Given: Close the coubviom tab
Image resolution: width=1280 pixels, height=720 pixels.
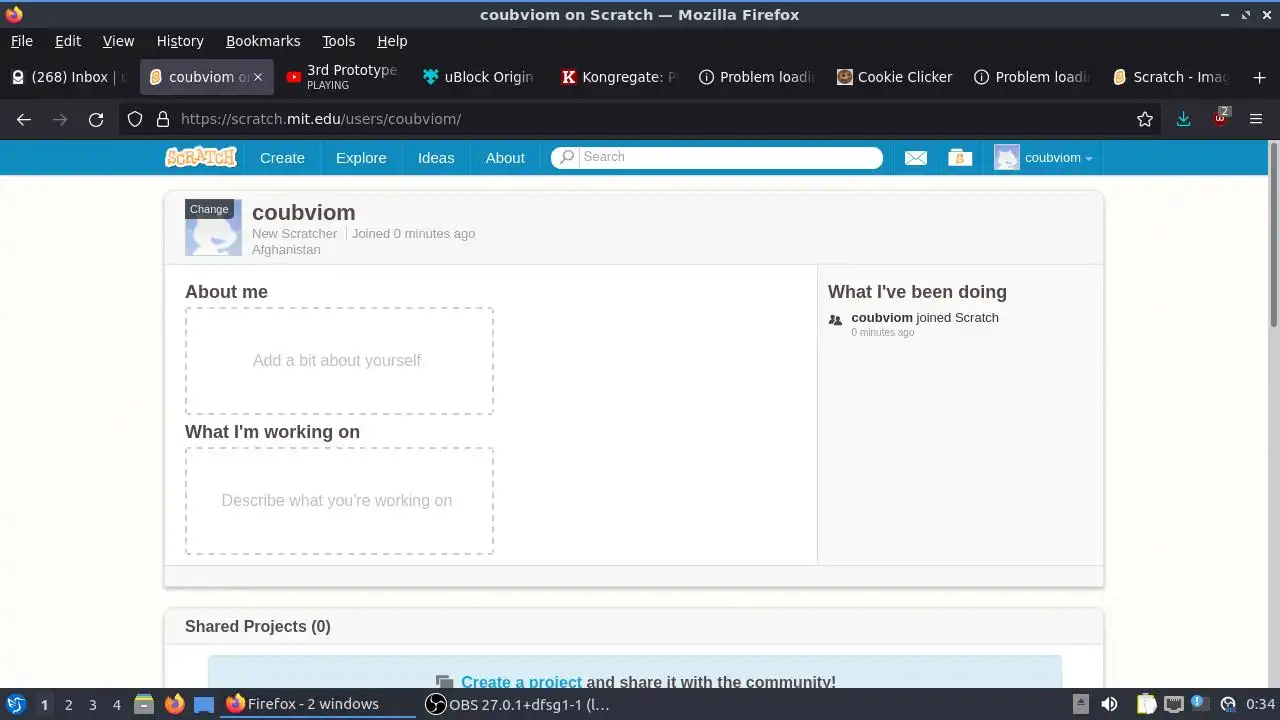Looking at the screenshot, I should [x=258, y=77].
